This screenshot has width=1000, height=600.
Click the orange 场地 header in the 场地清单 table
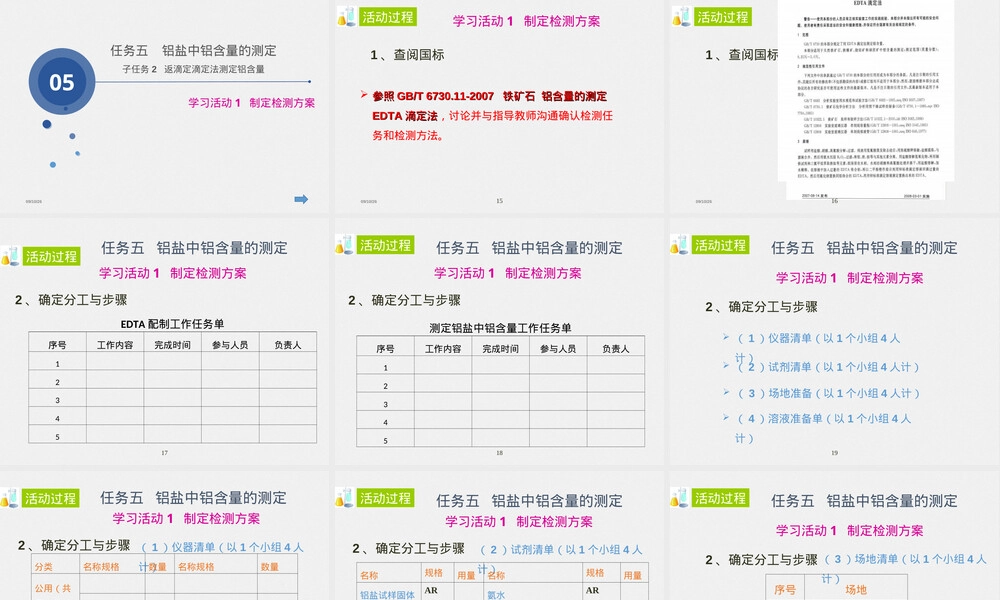click(x=856, y=590)
